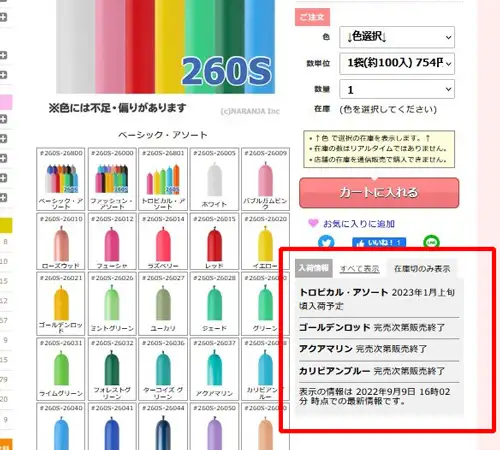Pick the ベーシック・アソート balloon pack
Image resolution: width=500 pixels, height=450 pixels.
coord(61,179)
